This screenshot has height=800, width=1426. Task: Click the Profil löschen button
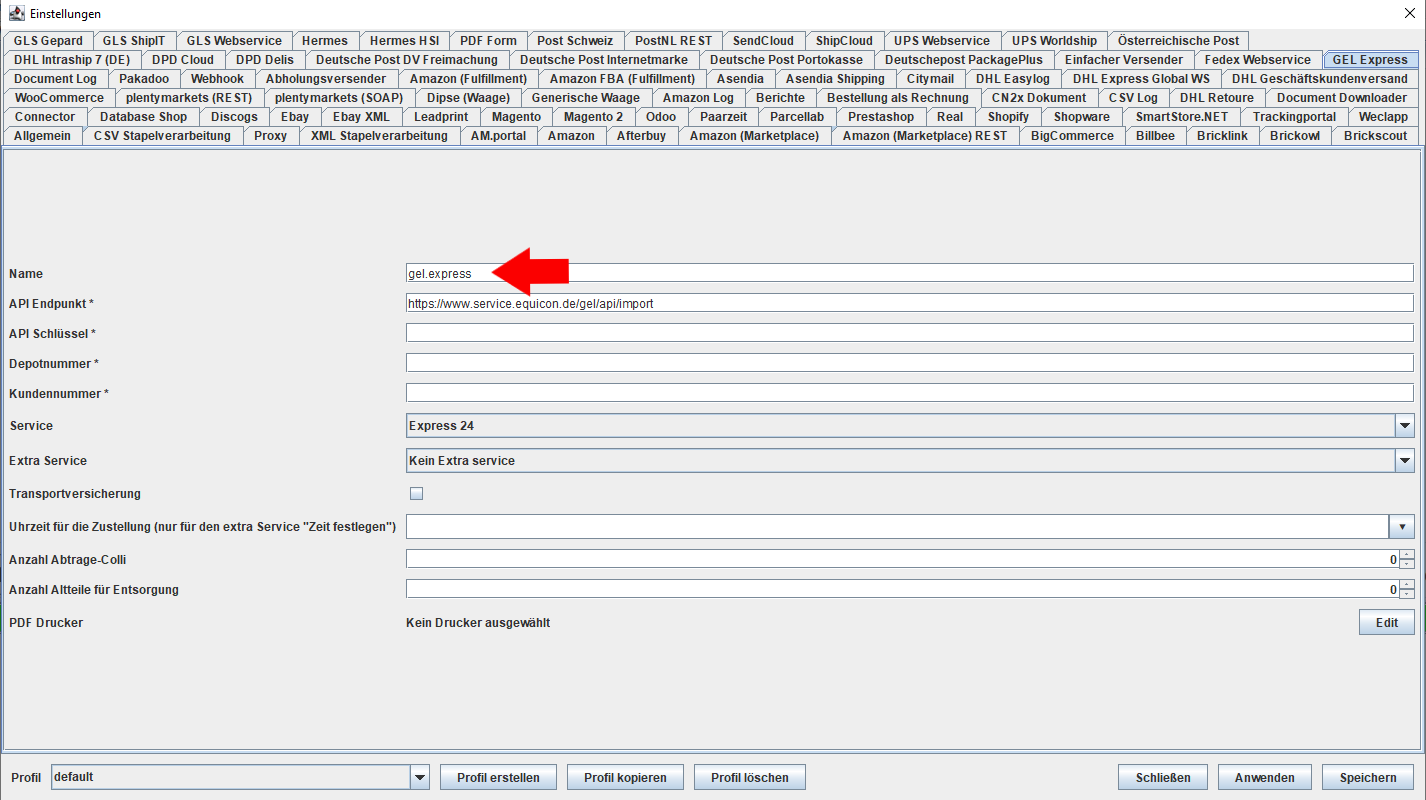pyautogui.click(x=750, y=777)
